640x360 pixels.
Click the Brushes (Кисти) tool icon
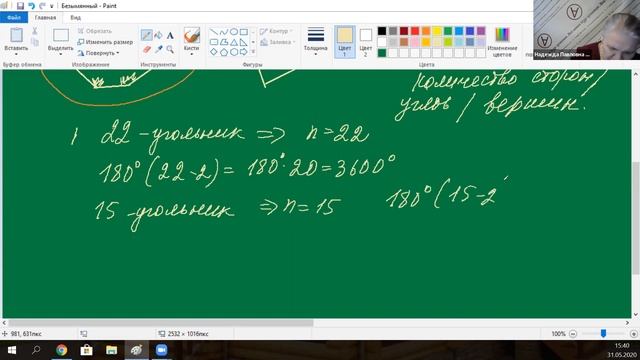(x=191, y=36)
